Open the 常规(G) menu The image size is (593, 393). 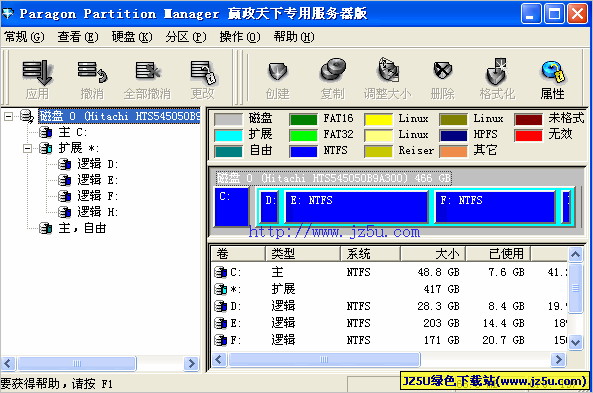click(x=24, y=37)
